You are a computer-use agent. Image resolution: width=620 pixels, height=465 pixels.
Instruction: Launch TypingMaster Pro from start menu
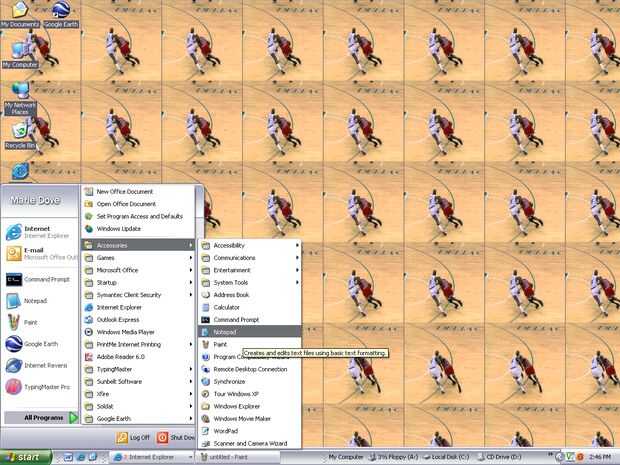[x=40, y=387]
